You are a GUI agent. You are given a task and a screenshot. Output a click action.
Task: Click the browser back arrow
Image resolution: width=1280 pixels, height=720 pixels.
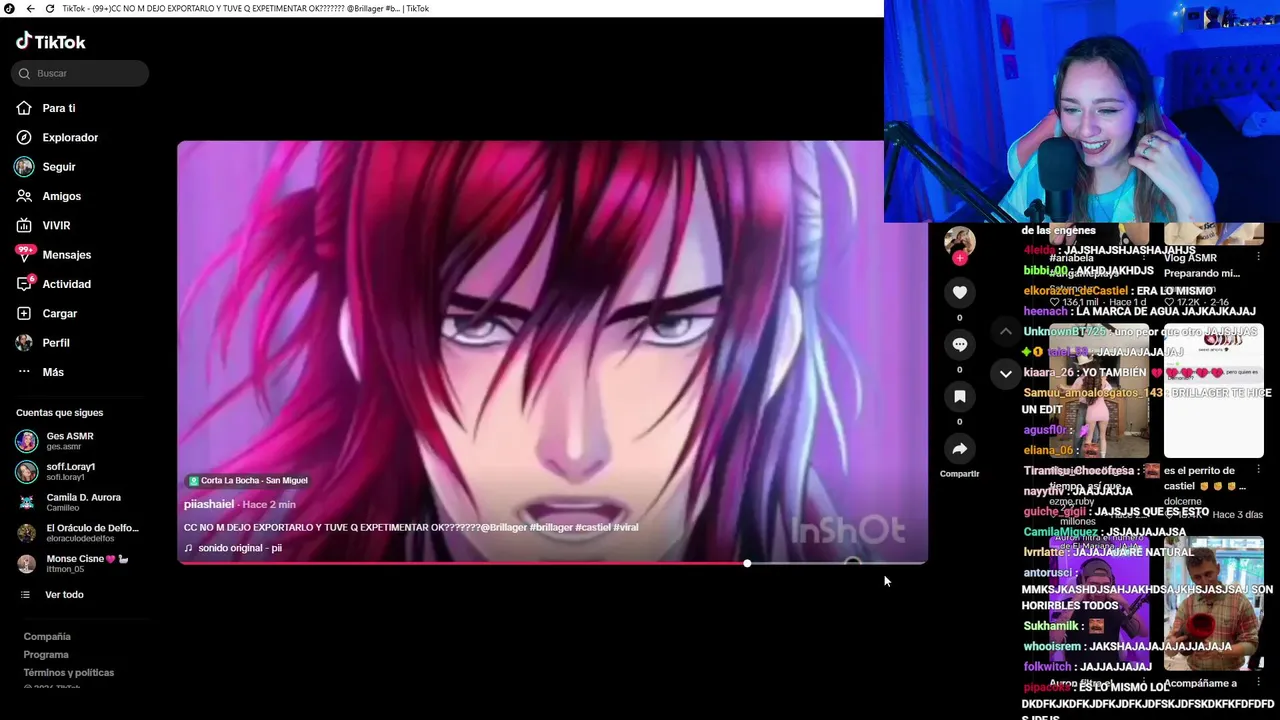point(30,8)
